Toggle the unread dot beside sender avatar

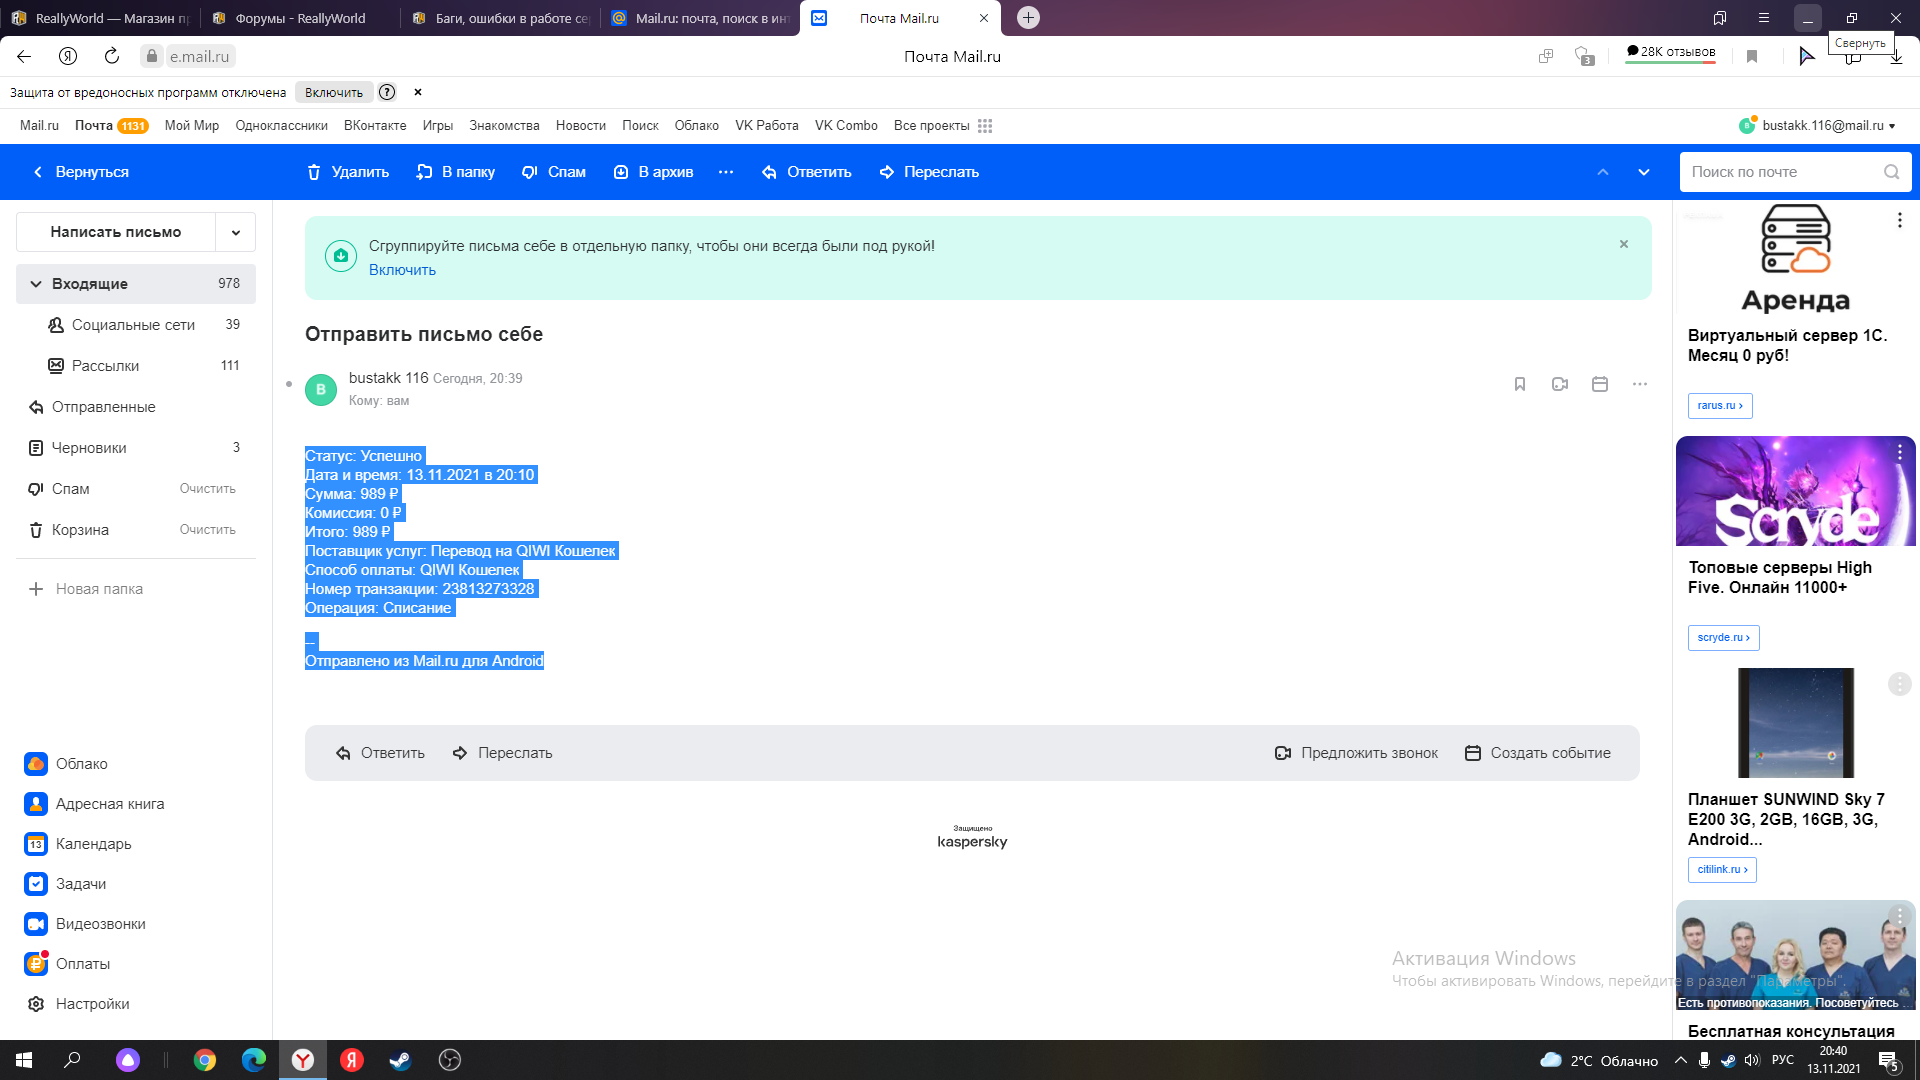click(x=289, y=384)
